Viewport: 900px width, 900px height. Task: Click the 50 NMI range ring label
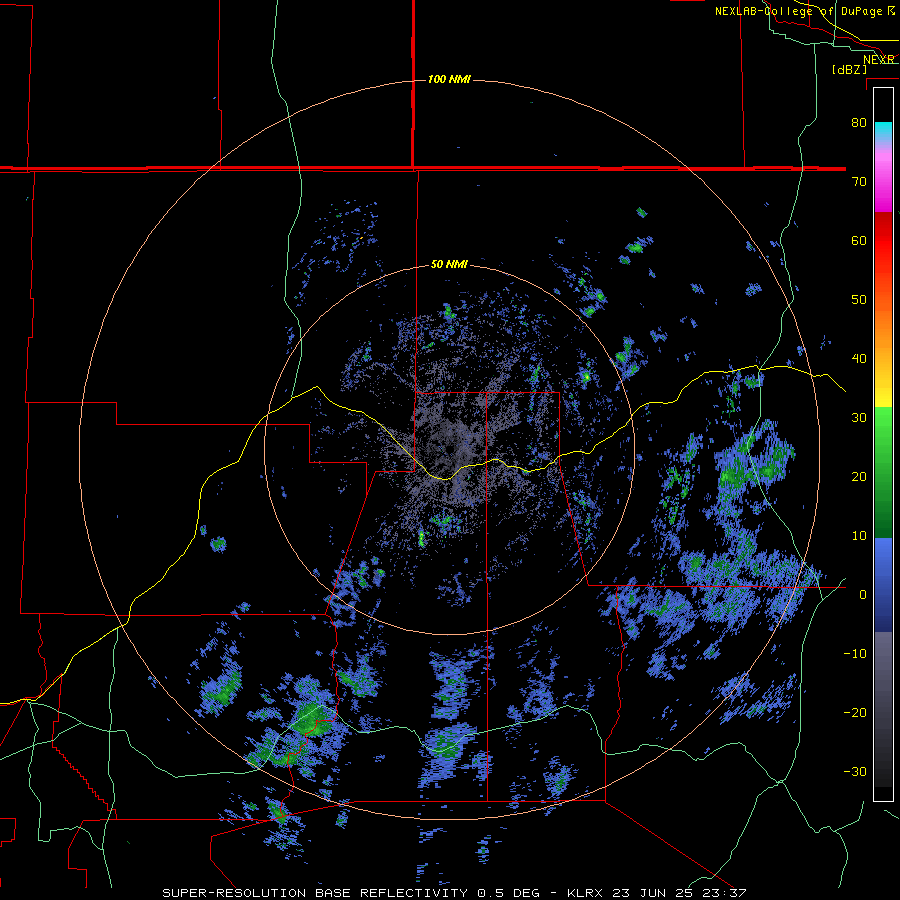449,265
